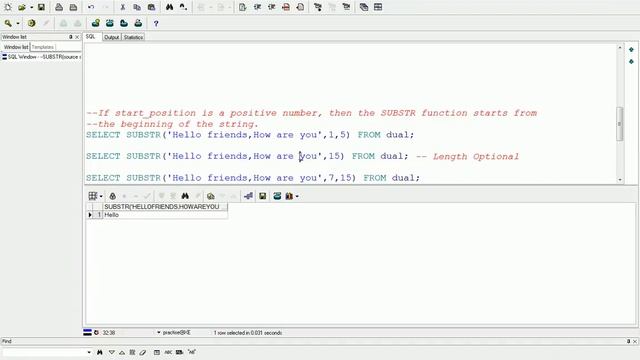Click the teal database icon in results toolbar

pos(277,196)
